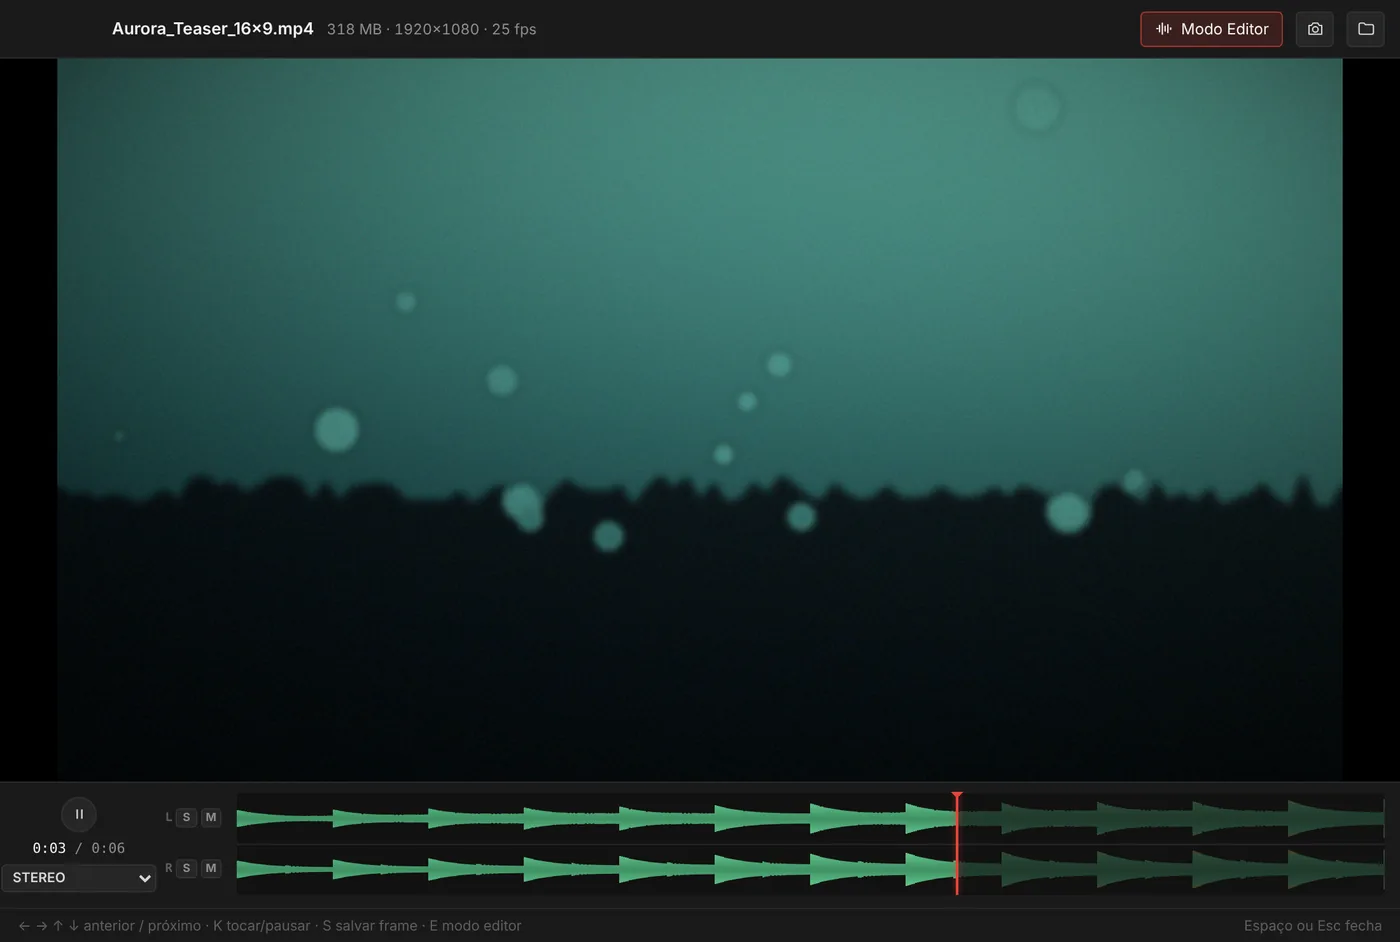The image size is (1400, 942).
Task: Click the 318 MB · 1920×1080 · 25 fps info
Action: tap(432, 29)
